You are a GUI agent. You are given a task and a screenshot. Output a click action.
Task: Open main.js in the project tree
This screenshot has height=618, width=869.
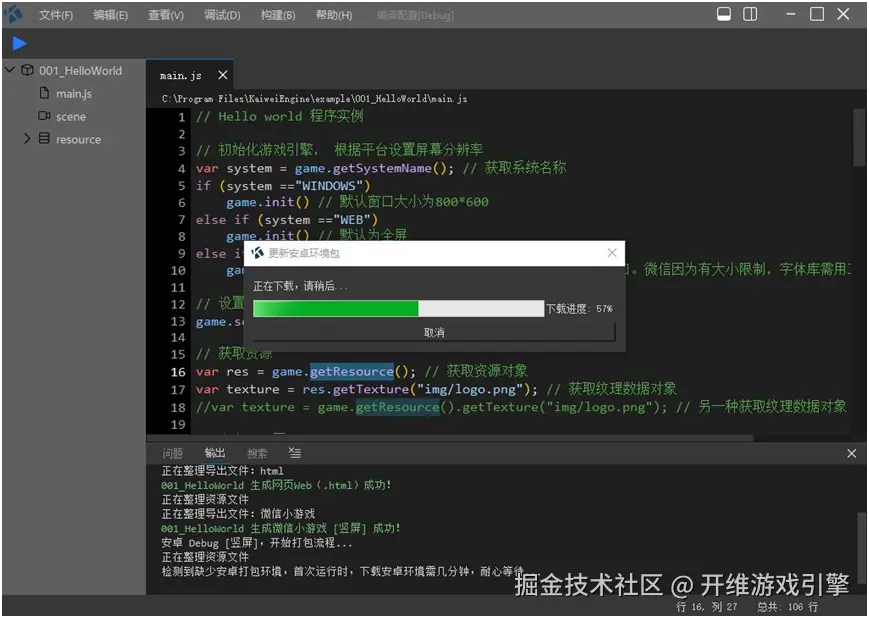coord(74,94)
